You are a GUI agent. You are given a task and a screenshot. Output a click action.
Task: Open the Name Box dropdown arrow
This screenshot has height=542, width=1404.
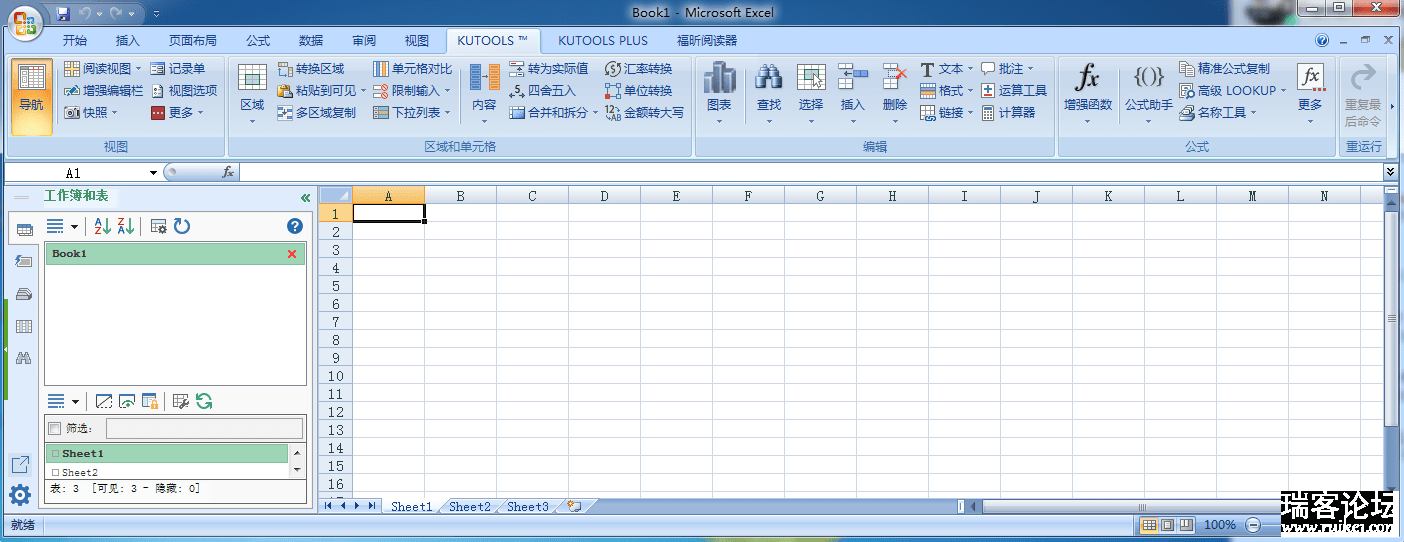click(x=153, y=173)
